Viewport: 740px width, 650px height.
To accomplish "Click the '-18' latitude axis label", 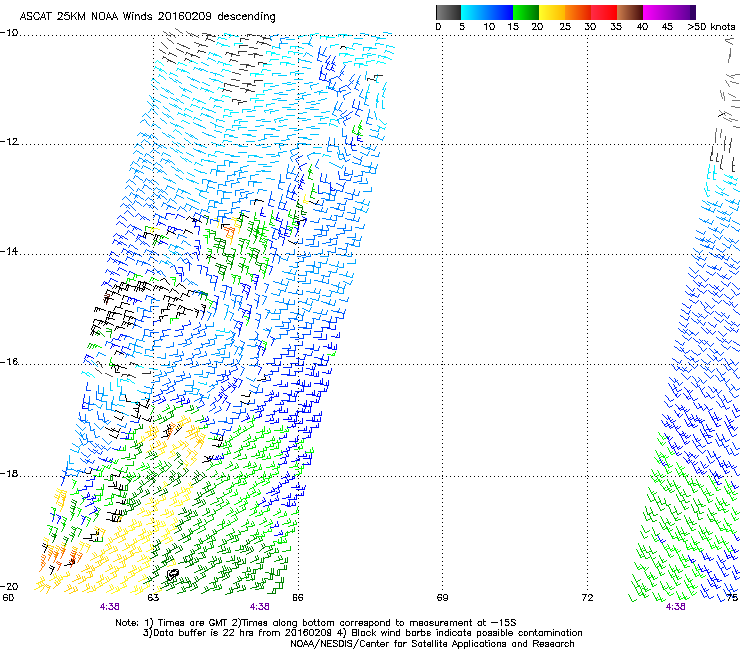I will coord(9,473).
